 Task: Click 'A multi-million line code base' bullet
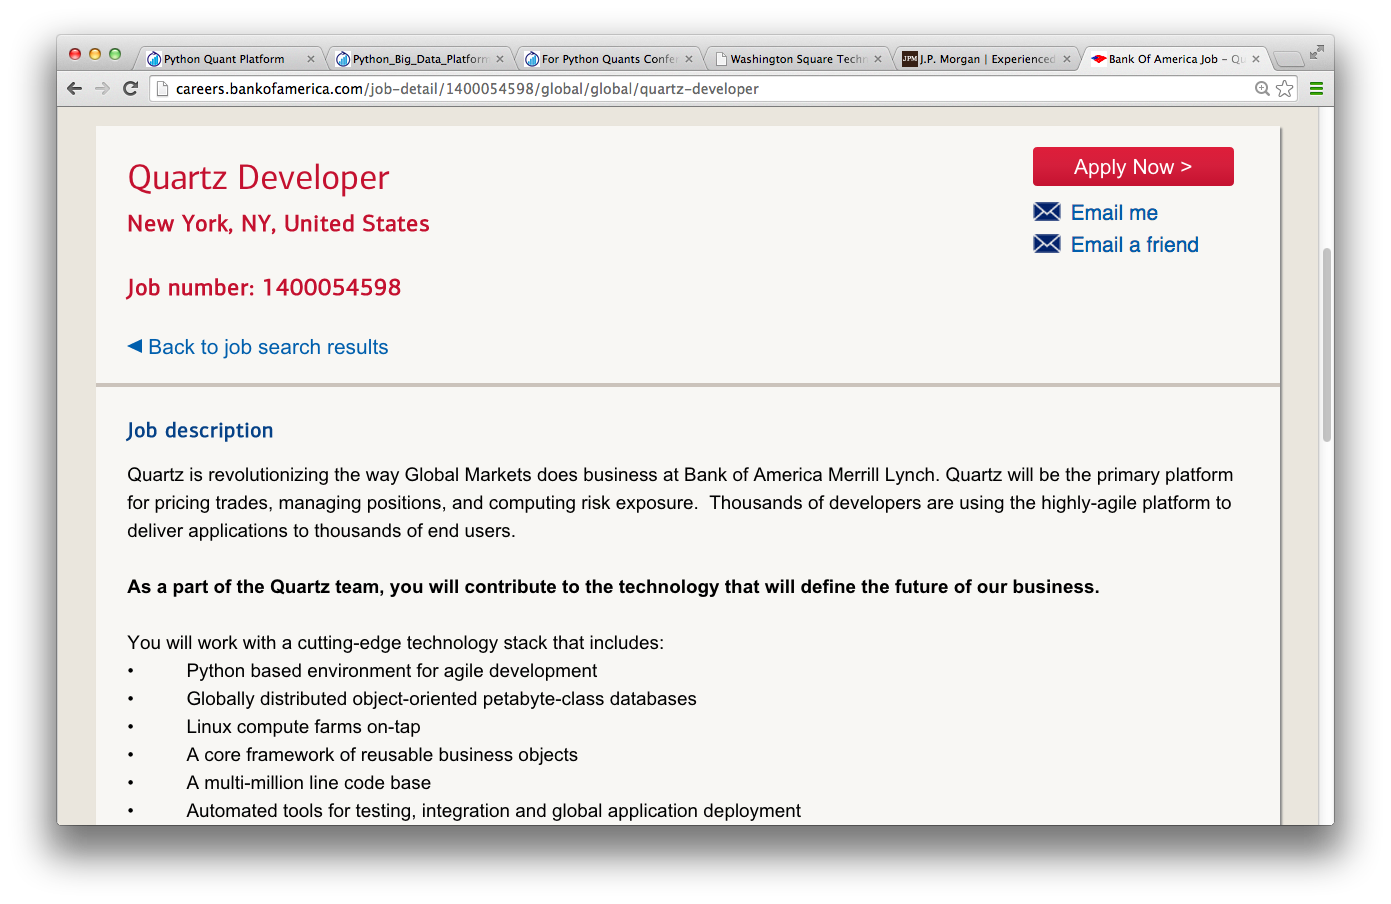click(x=308, y=783)
